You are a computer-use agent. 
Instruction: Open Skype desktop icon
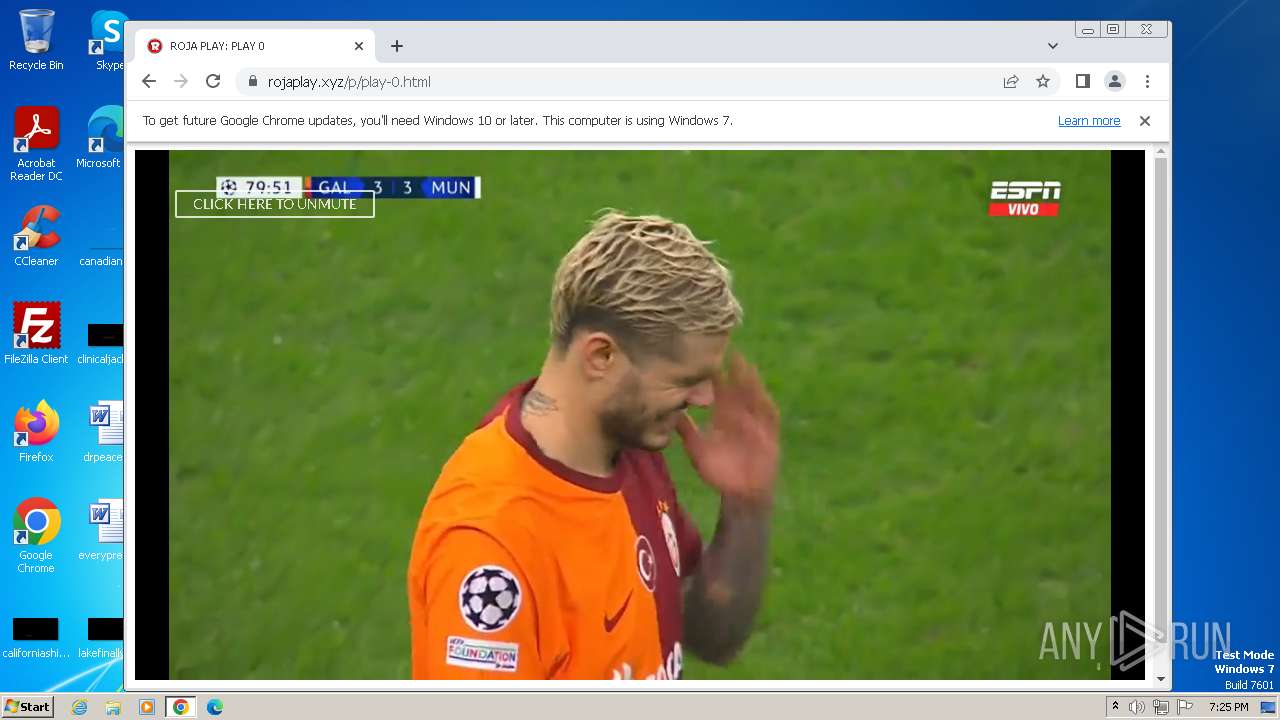tap(109, 40)
